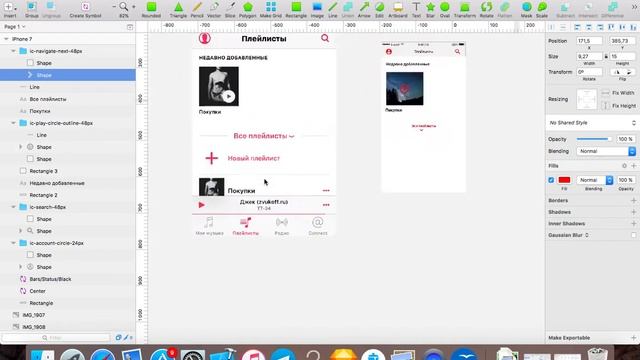640x360 pixels.
Task: Click the Scale tool
Action: point(542,9)
